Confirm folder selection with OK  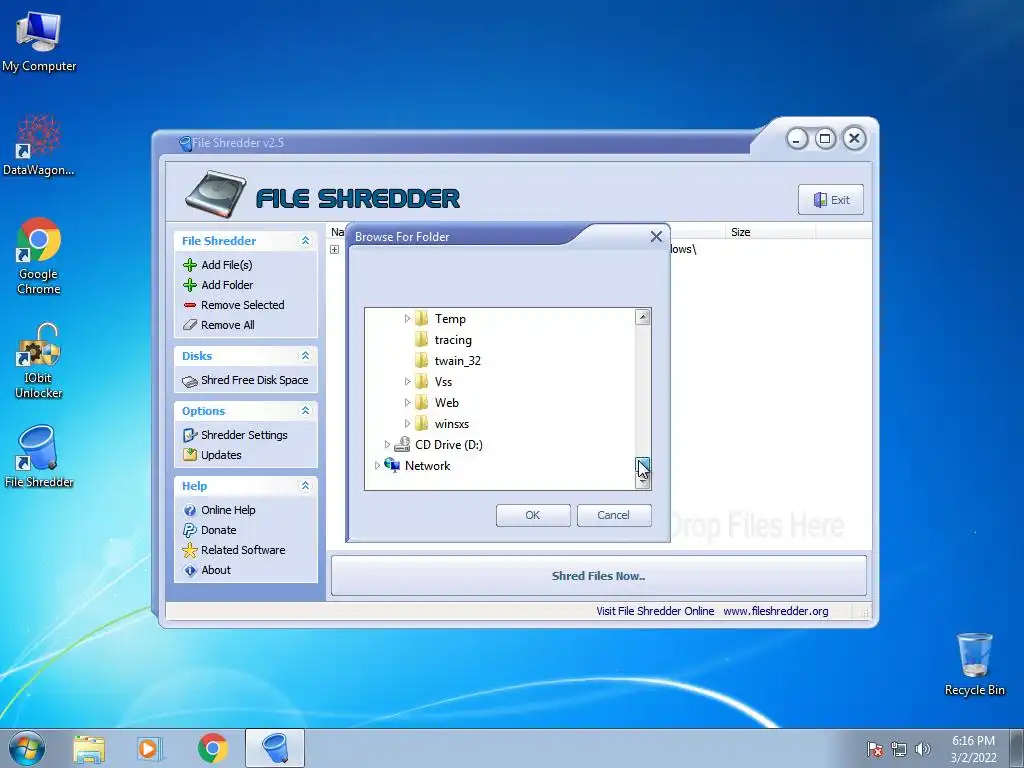click(533, 515)
